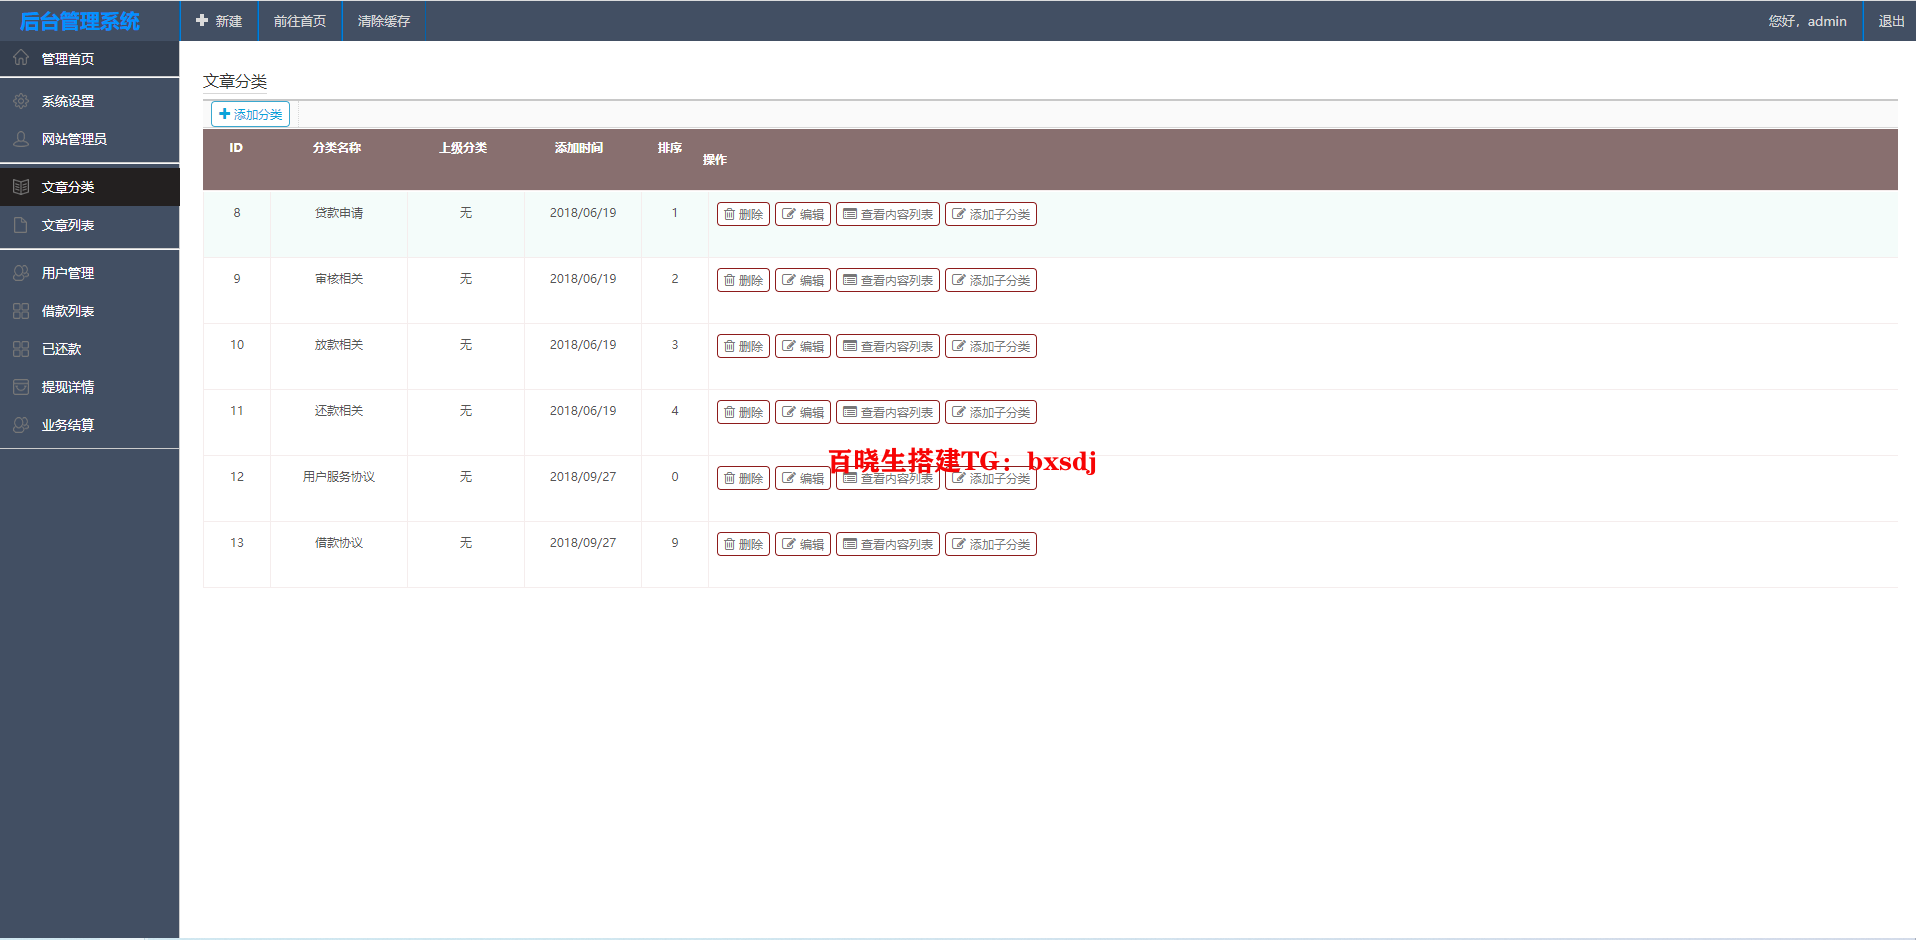The image size is (1916, 940).
Task: Click the document icon for 文章列表
Action: click(21, 225)
